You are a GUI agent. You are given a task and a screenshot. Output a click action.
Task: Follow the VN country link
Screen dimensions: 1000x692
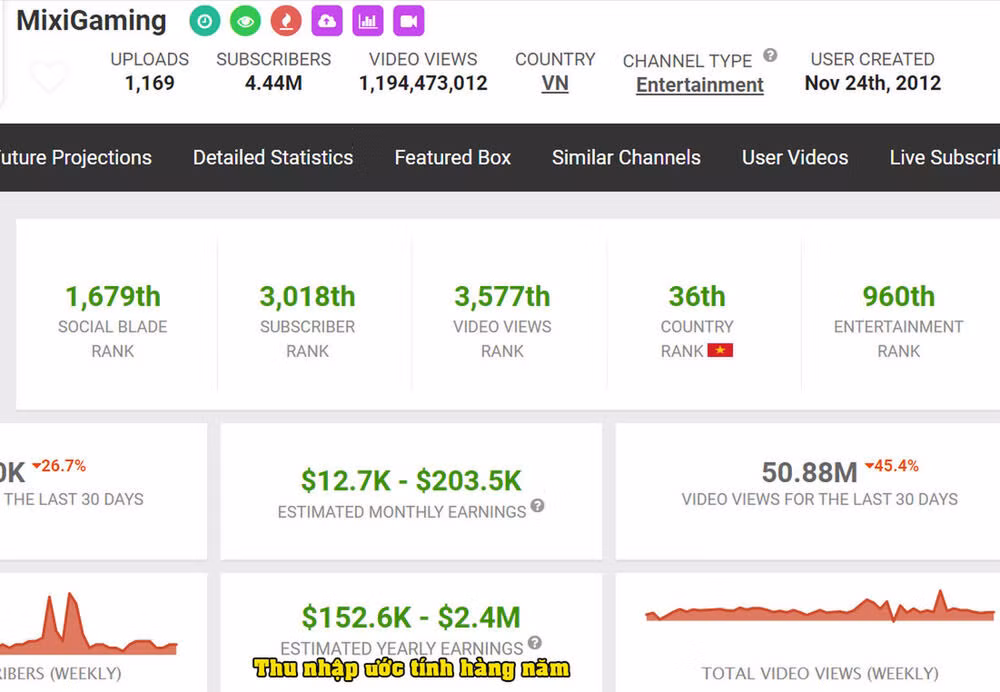tap(555, 84)
